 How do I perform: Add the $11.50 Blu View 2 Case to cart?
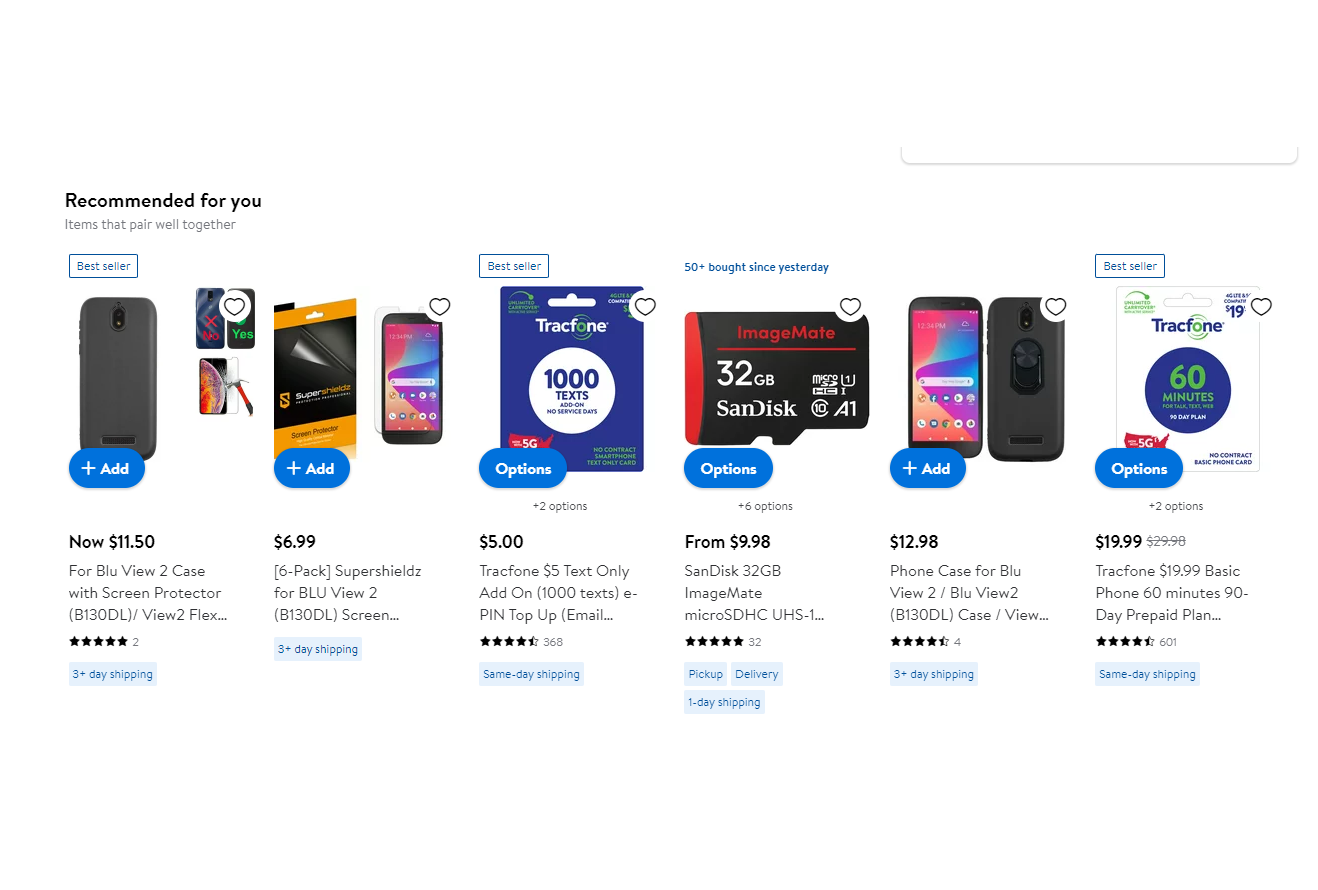point(107,468)
